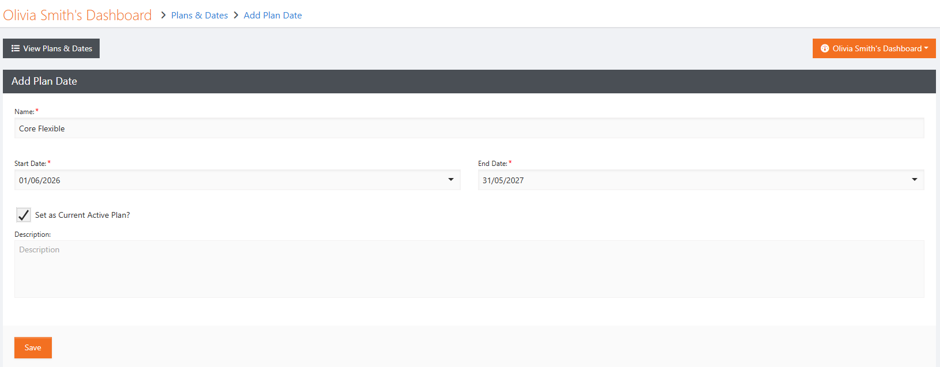
Task: Open the Plans & Dates breadcrumb link
Action: point(200,16)
